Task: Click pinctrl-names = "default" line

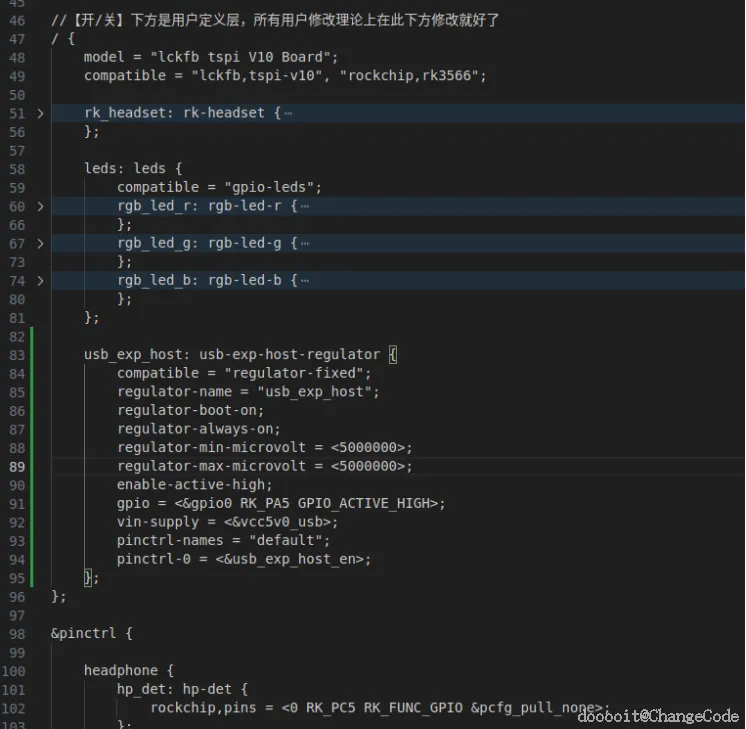Action: (x=223, y=541)
